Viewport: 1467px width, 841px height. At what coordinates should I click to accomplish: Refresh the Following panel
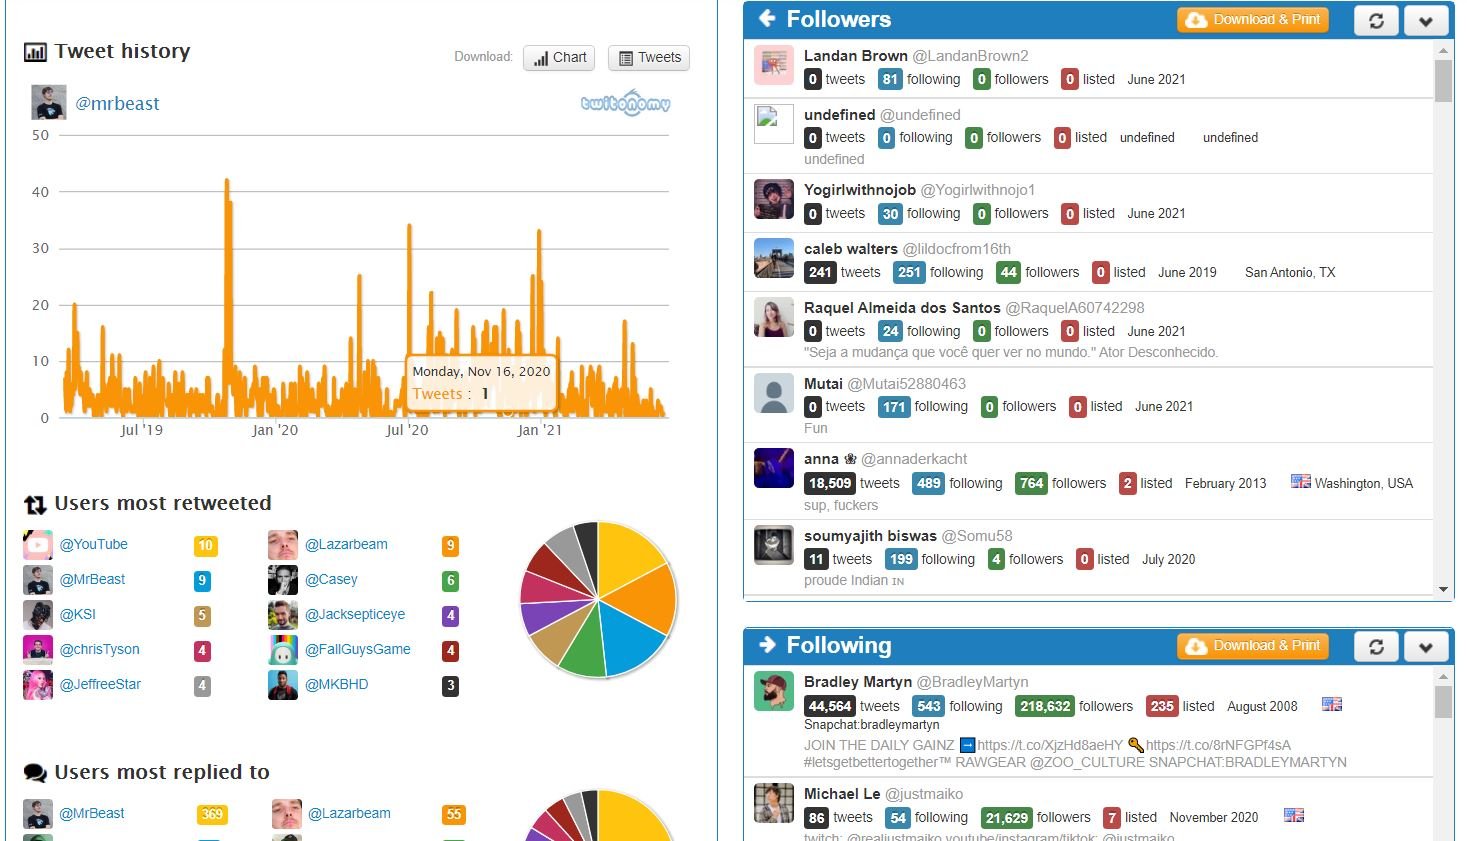click(x=1375, y=646)
